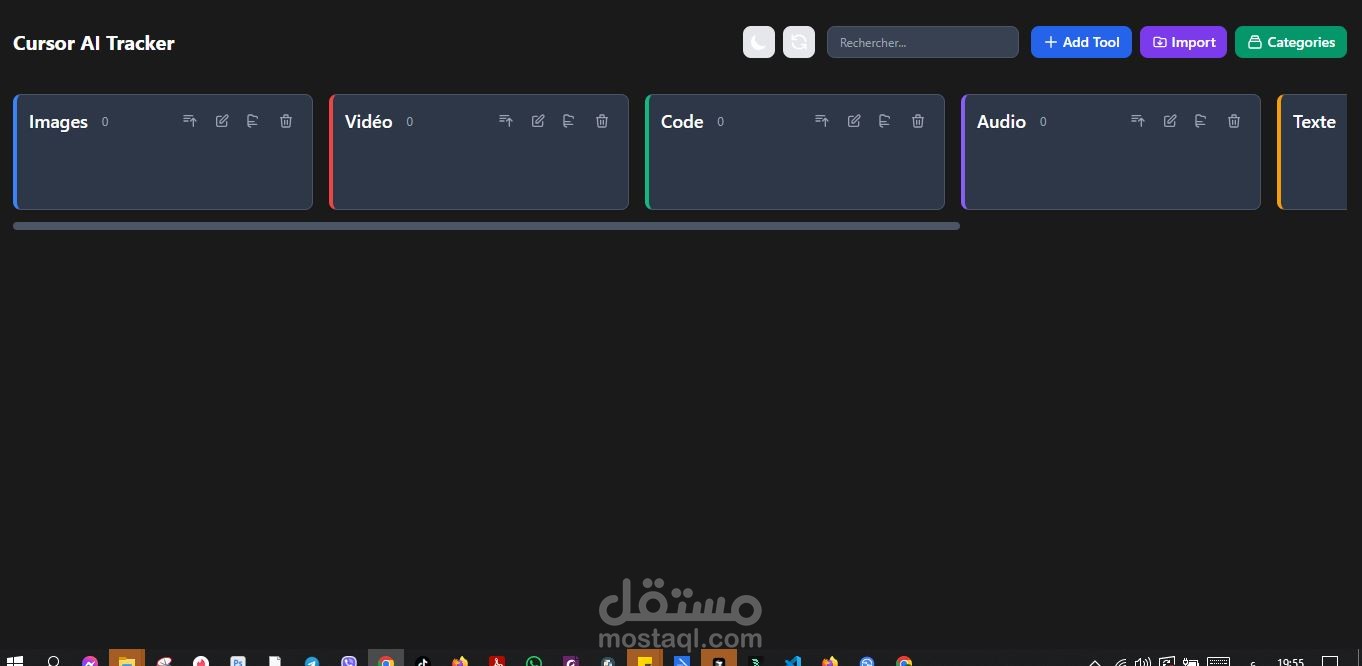Open Telegram from the taskbar

point(312,660)
